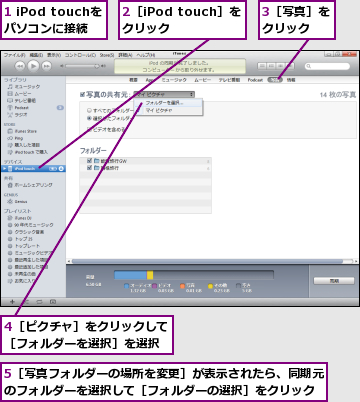Toggle artwork viewer button in bottom bar
This screenshot has width=360, height=402.
click(53, 302)
